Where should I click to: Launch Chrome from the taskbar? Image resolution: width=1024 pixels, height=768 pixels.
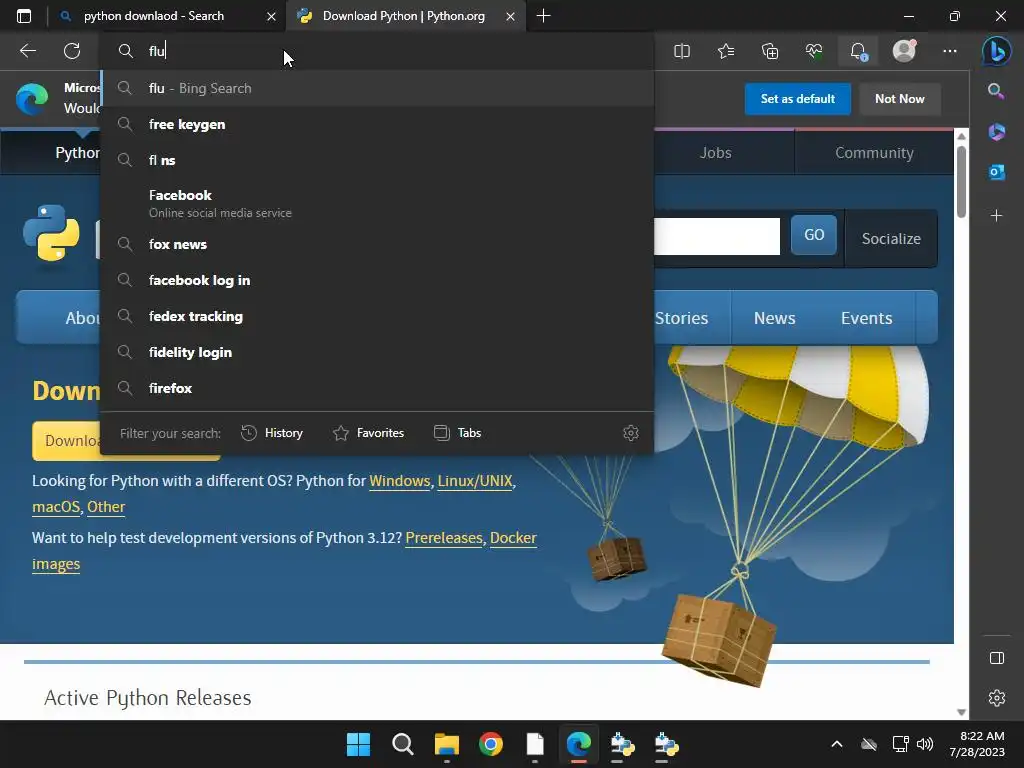pos(490,744)
